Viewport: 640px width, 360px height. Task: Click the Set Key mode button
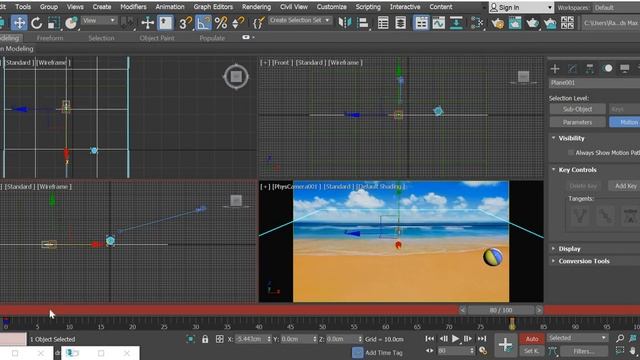(x=532, y=351)
